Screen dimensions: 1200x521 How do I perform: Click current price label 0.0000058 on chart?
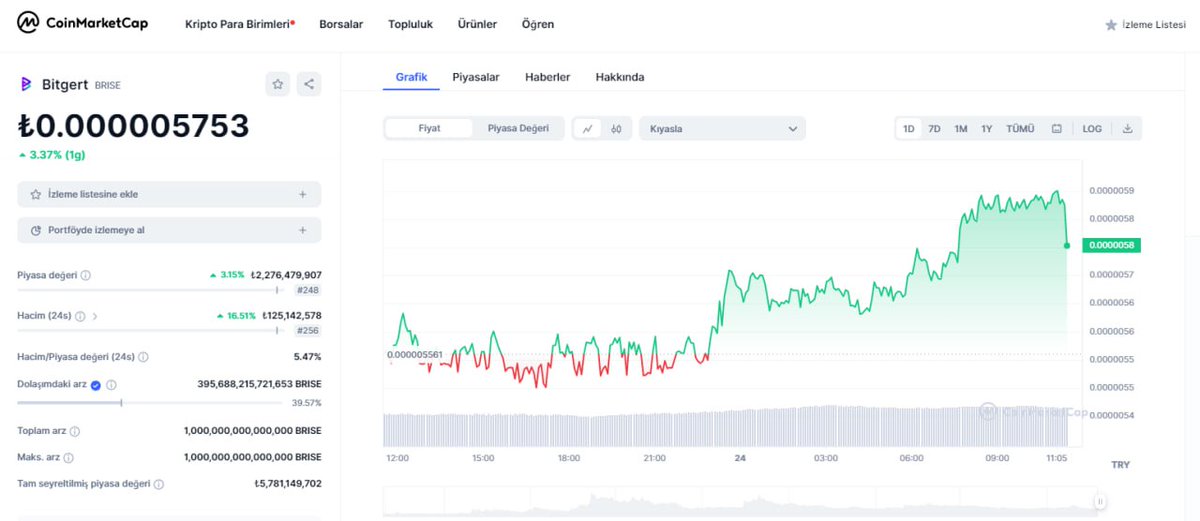coord(1111,245)
